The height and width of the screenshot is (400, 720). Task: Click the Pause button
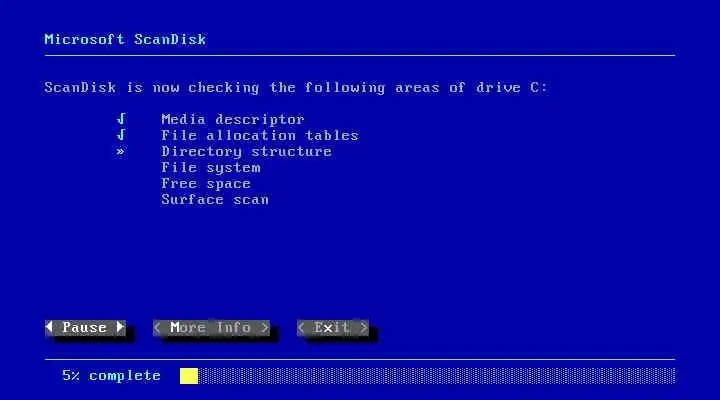click(85, 327)
